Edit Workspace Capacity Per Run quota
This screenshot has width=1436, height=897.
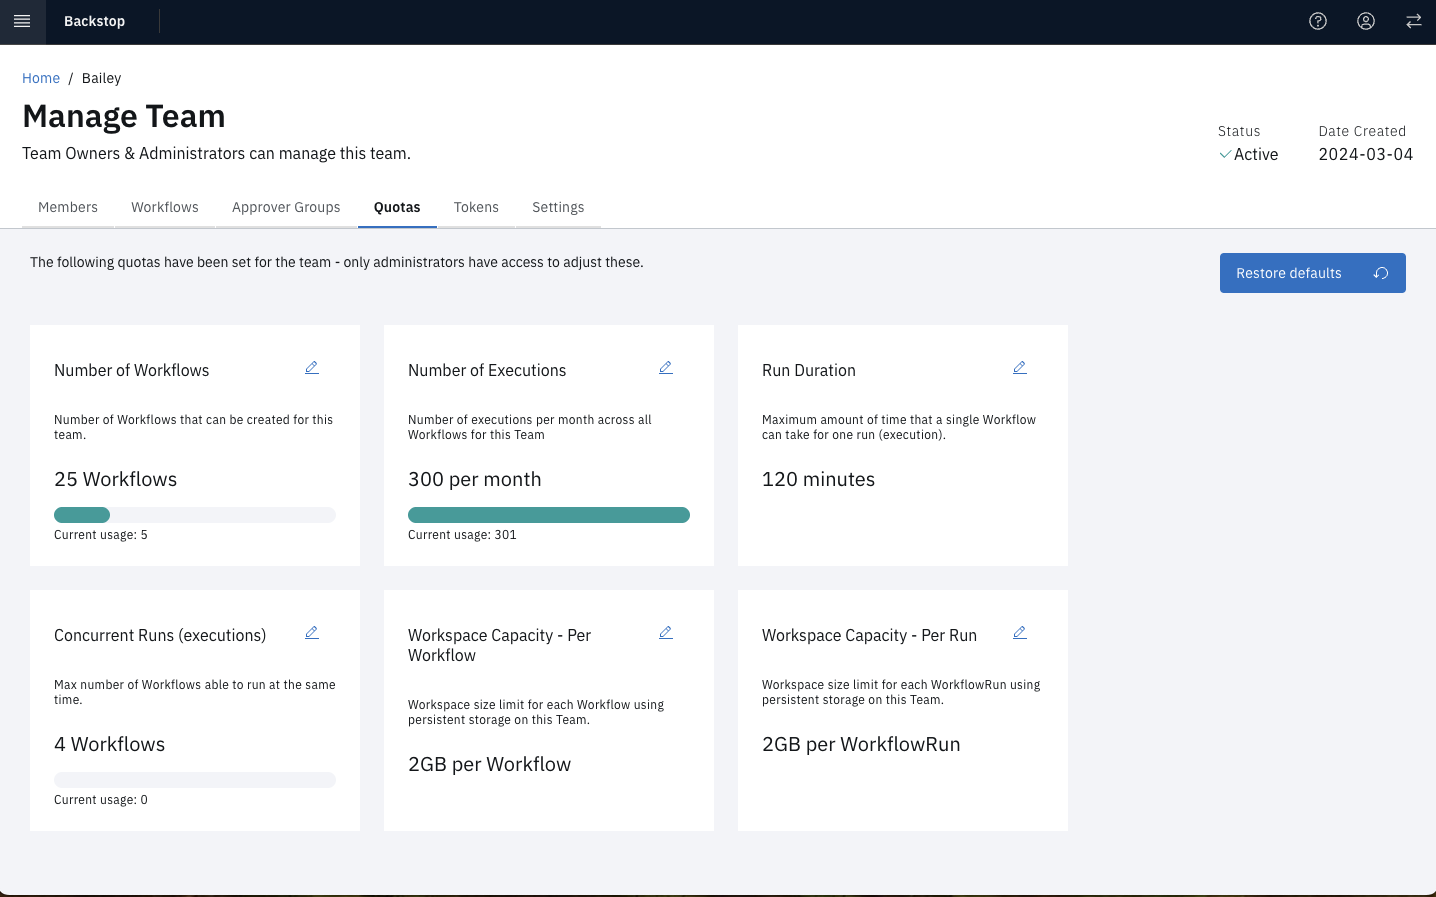[x=1020, y=633]
